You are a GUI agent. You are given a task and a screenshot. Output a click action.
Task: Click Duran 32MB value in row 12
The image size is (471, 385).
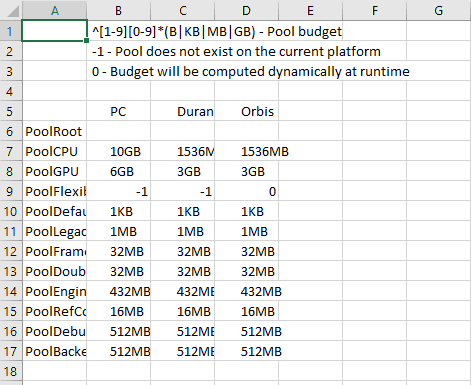[183, 251]
